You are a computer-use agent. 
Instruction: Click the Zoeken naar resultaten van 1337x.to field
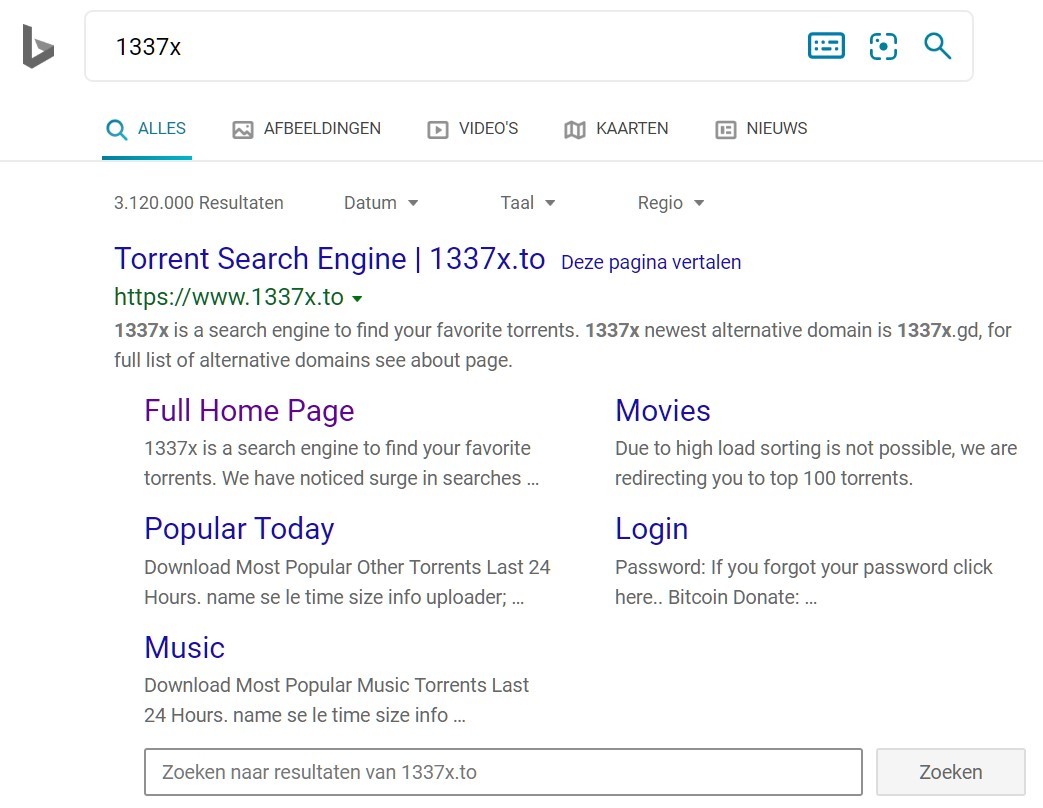coord(504,772)
